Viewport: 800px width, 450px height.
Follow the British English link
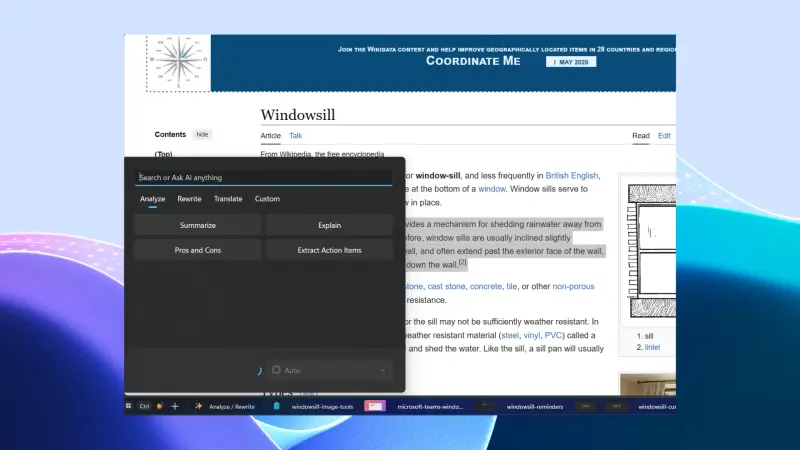pos(571,176)
